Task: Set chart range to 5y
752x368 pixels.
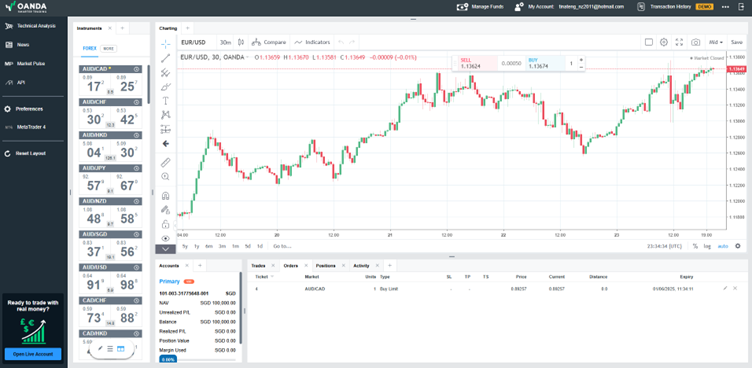Action: point(185,246)
